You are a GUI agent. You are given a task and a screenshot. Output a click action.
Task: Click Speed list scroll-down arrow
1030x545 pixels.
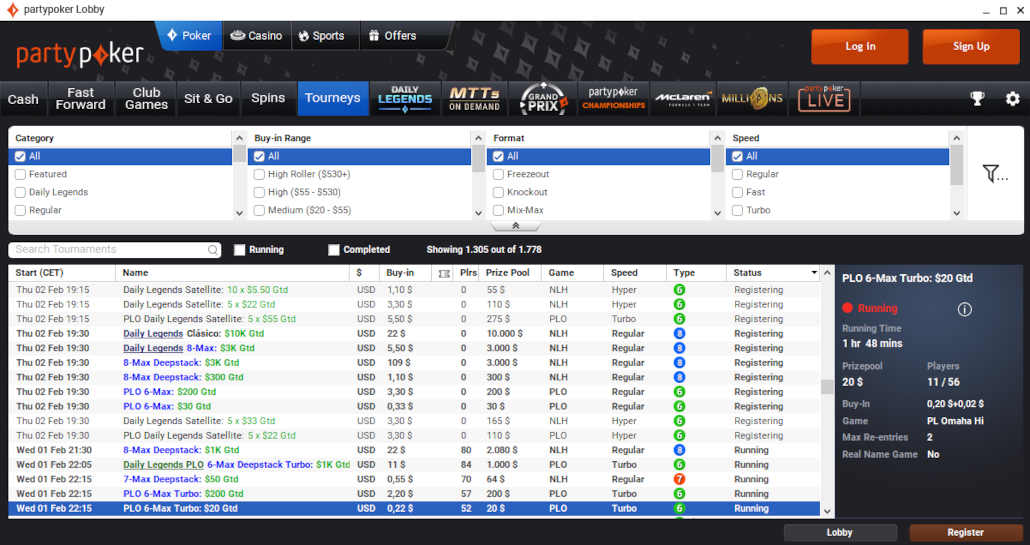(x=956, y=213)
